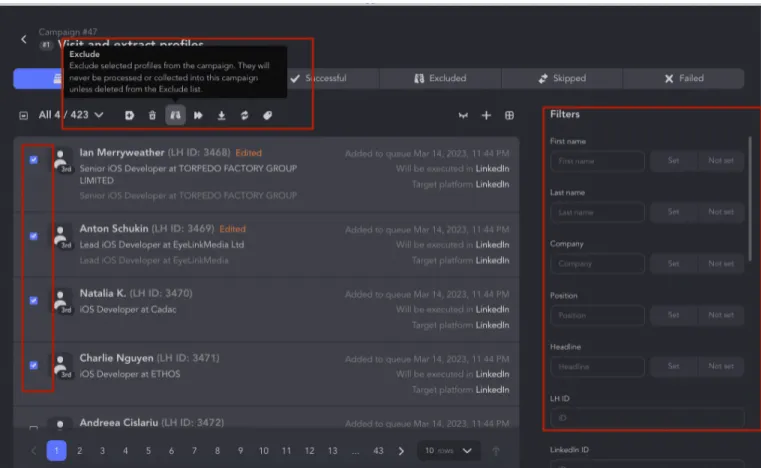This screenshot has height=468, width=761.
Task: Click the Exclude binoculars toolbar icon
Action: (175, 115)
